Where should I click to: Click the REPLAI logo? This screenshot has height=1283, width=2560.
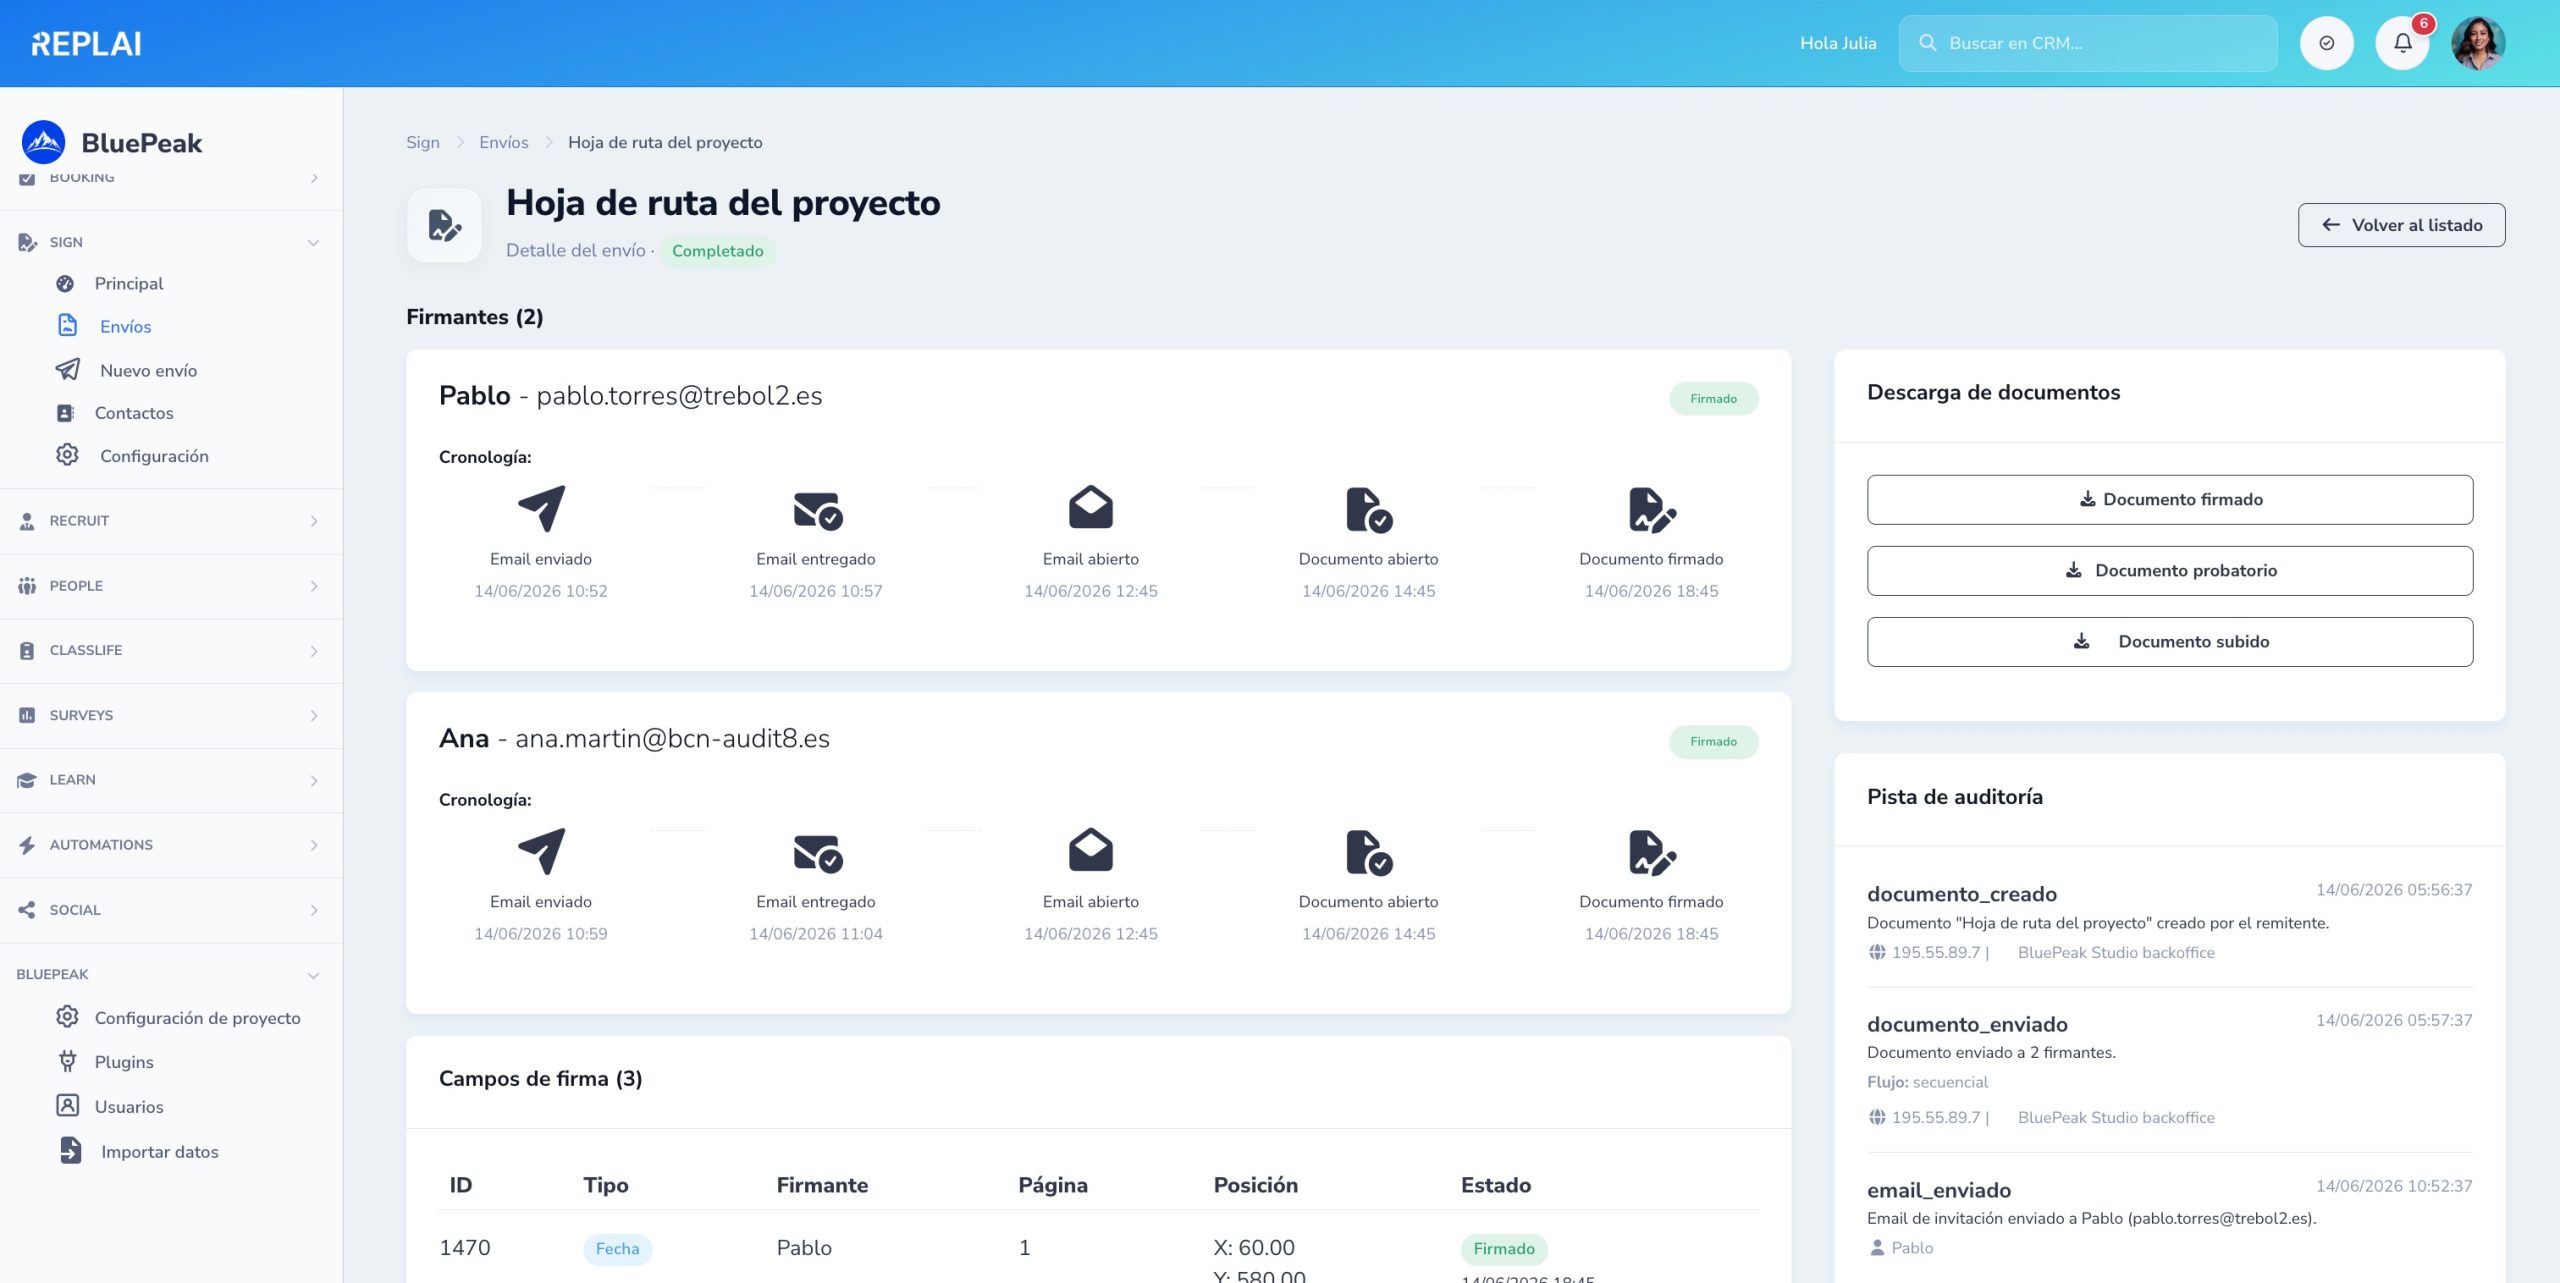coord(87,43)
